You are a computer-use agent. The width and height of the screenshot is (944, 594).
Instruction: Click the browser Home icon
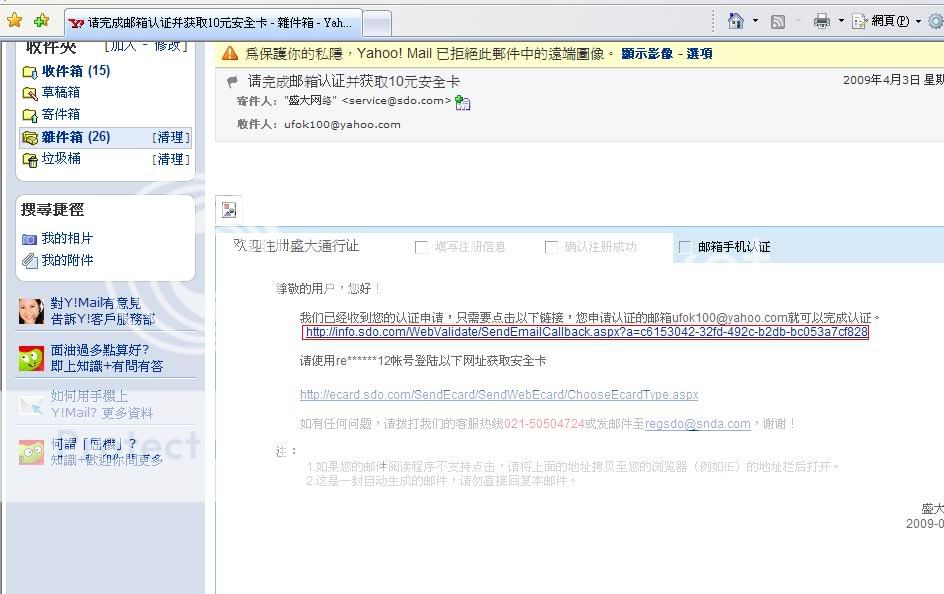(736, 21)
